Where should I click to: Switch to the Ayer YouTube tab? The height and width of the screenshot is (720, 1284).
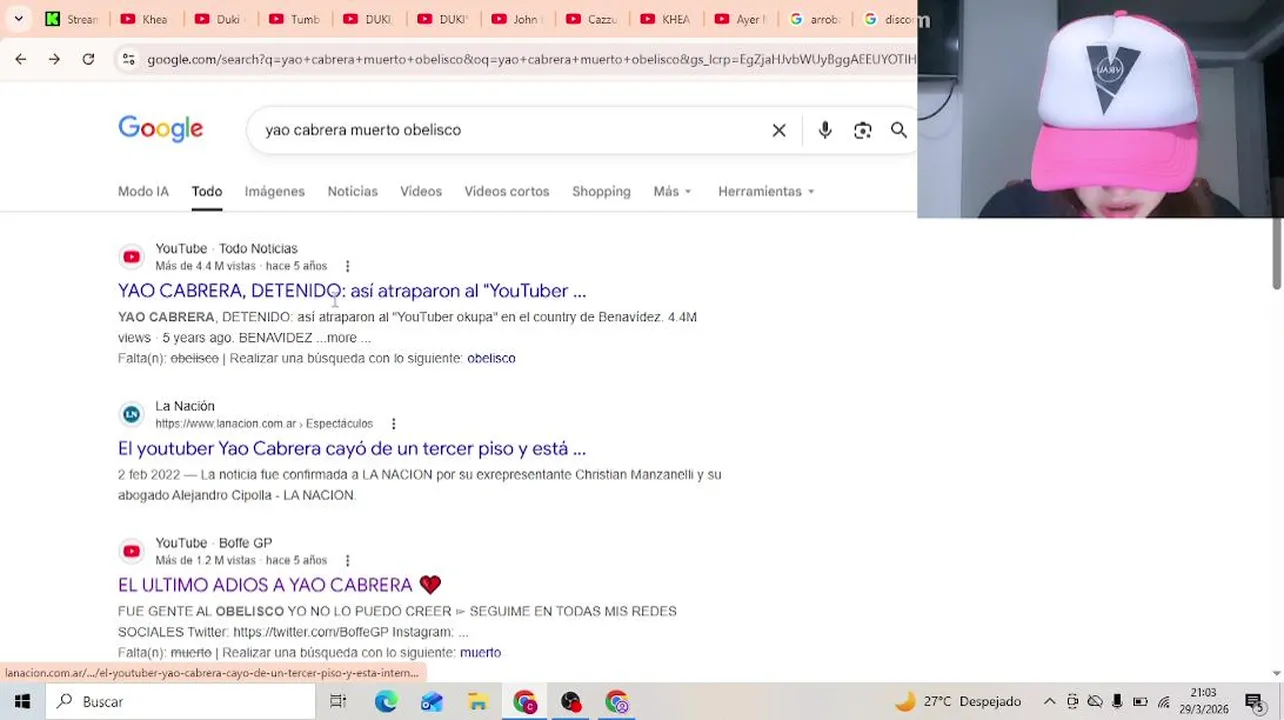tap(741, 19)
